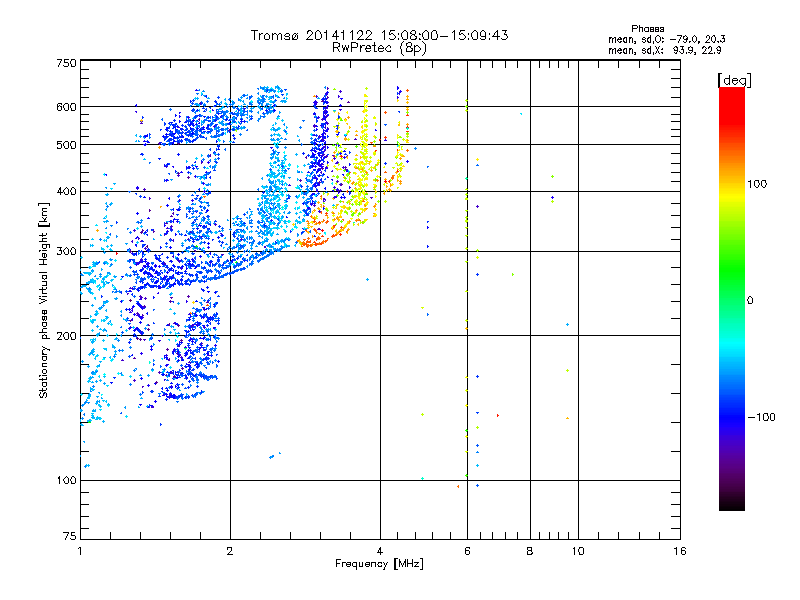This screenshot has width=800, height=600.
Task: Click the y-axis tick label '100'
Action: [x=66, y=481]
